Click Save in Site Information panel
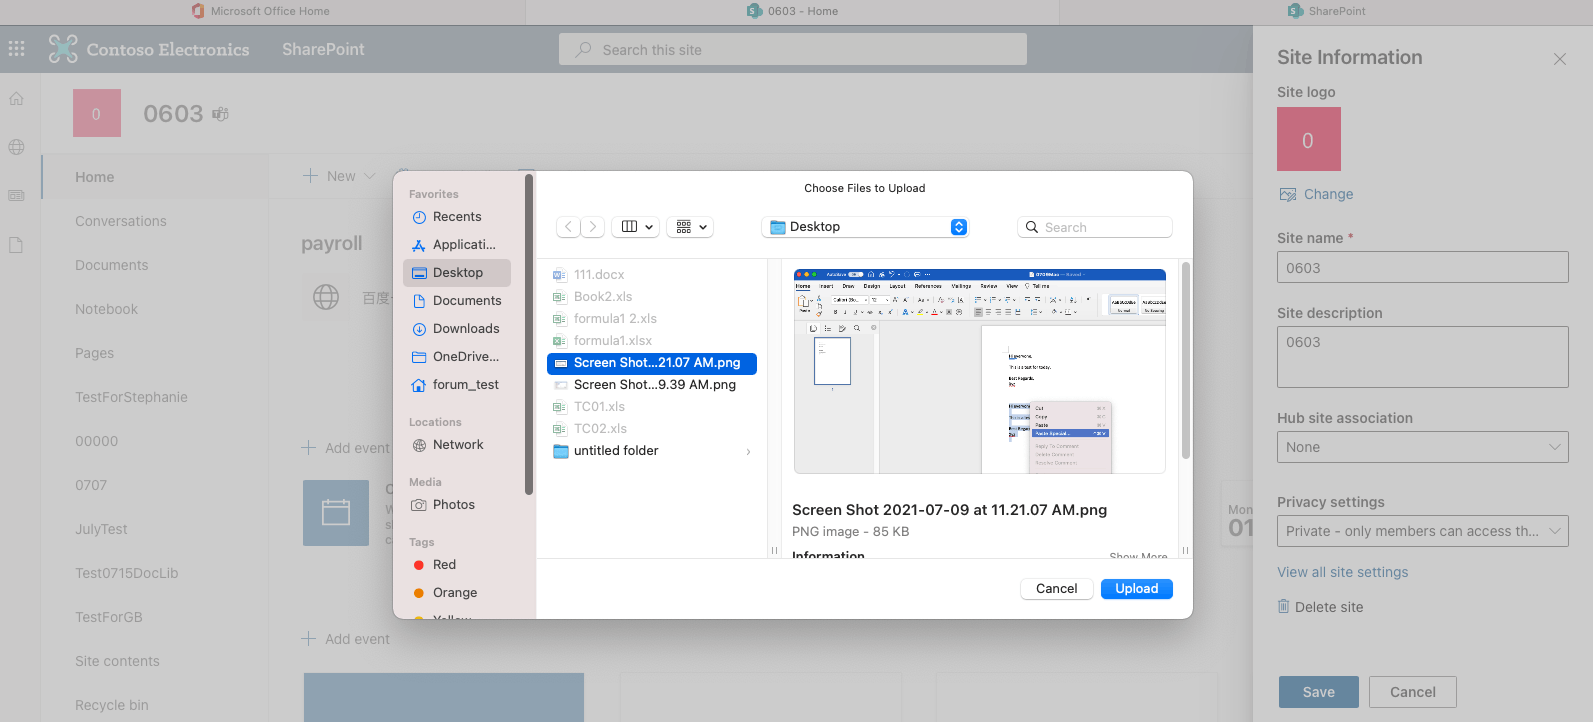 1319,692
